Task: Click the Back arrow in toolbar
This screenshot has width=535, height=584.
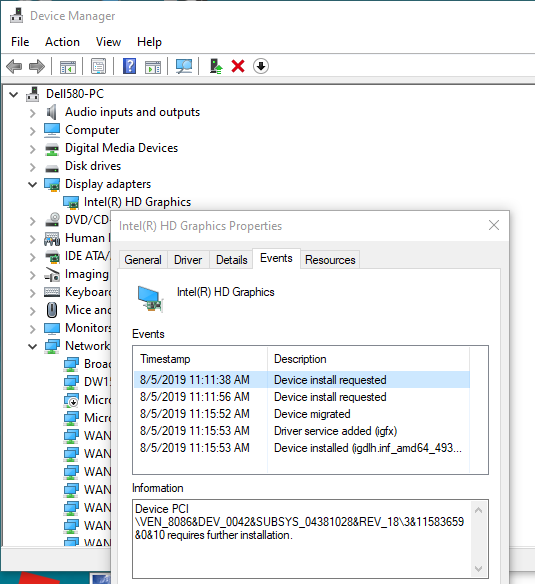Action: click(x=14, y=67)
